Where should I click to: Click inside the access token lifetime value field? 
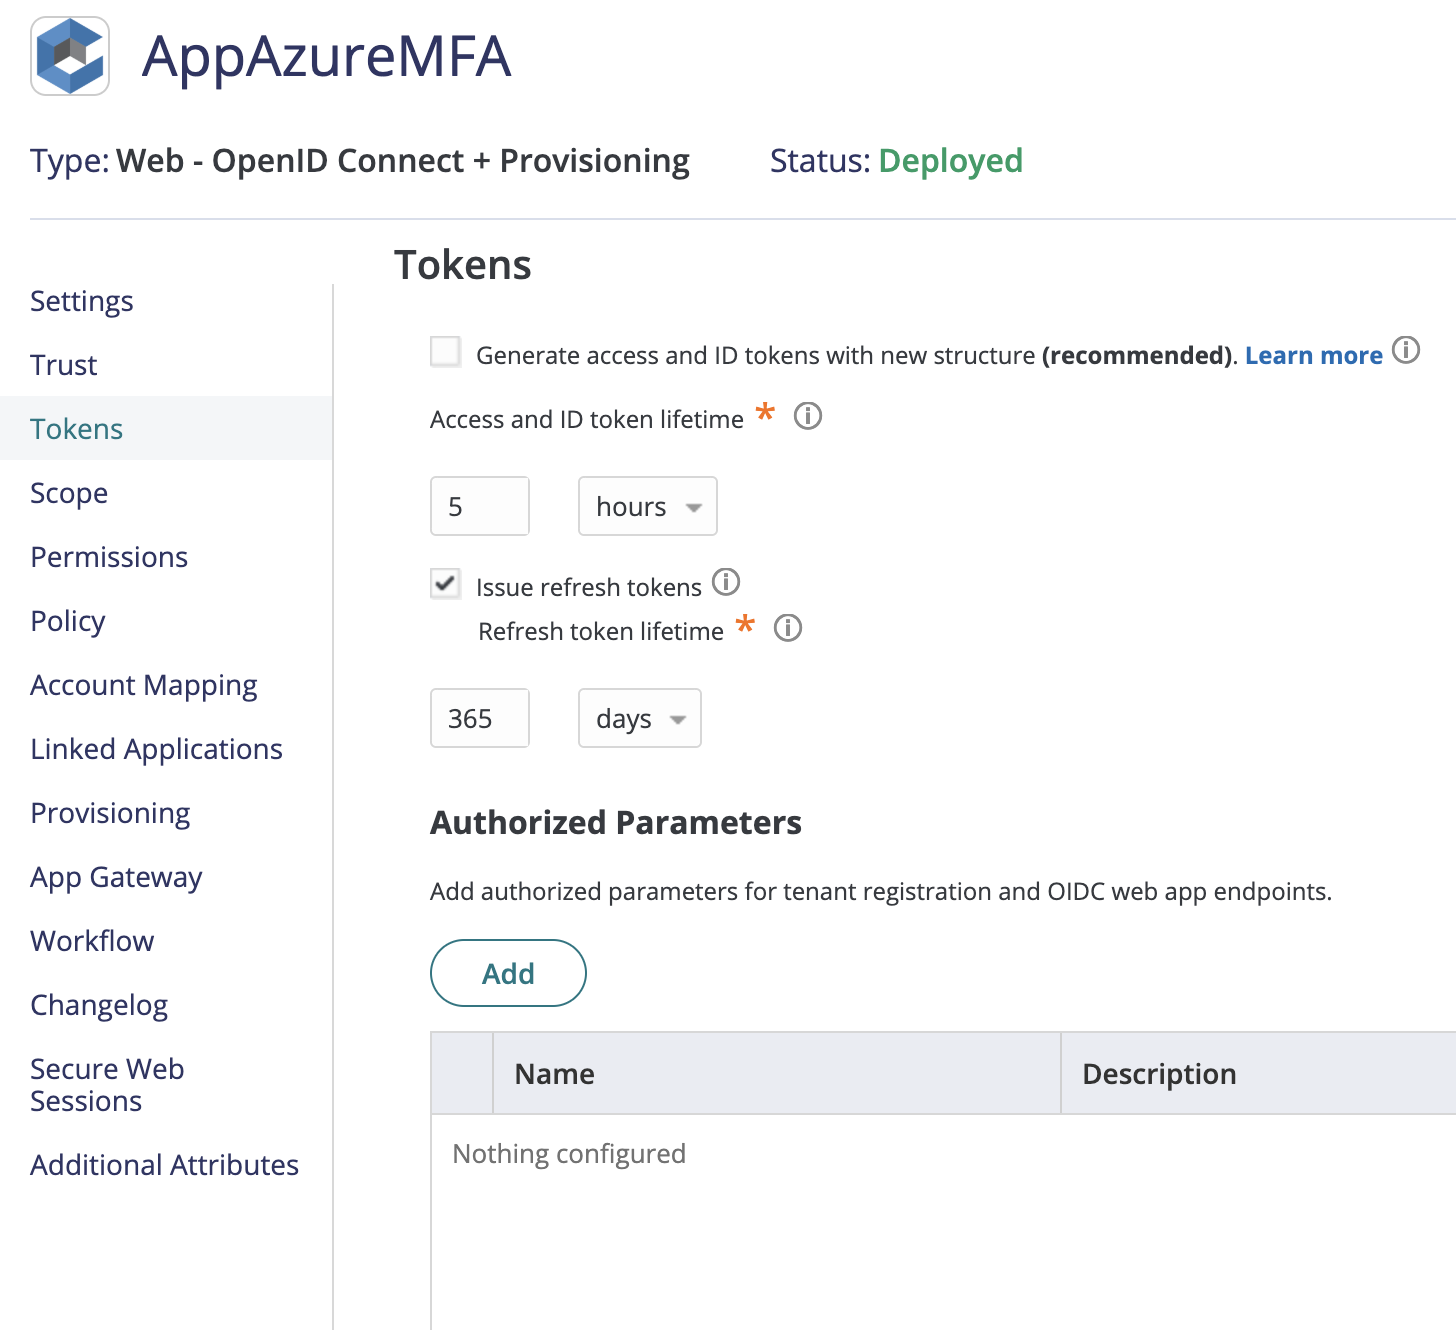tap(479, 506)
